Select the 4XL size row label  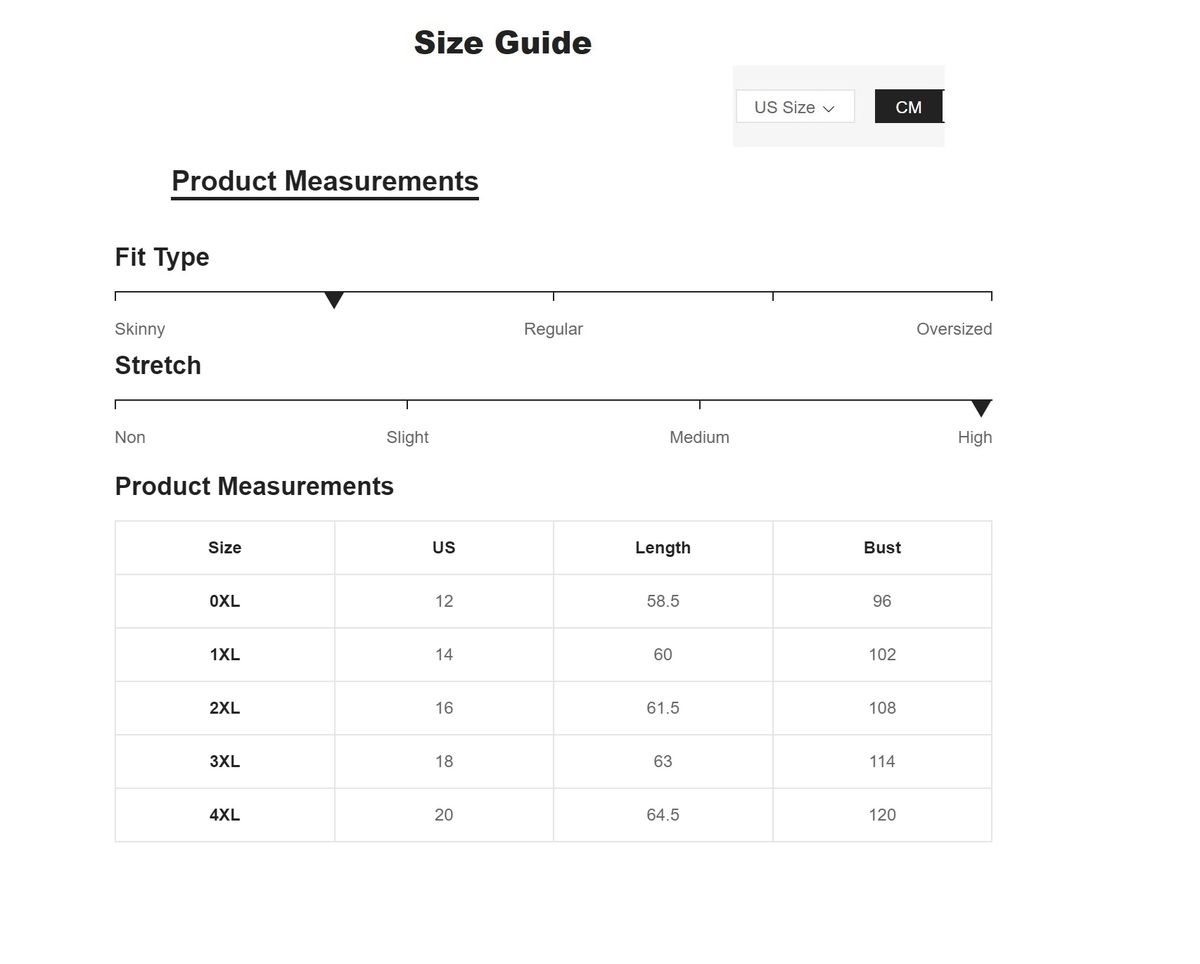[x=224, y=815]
